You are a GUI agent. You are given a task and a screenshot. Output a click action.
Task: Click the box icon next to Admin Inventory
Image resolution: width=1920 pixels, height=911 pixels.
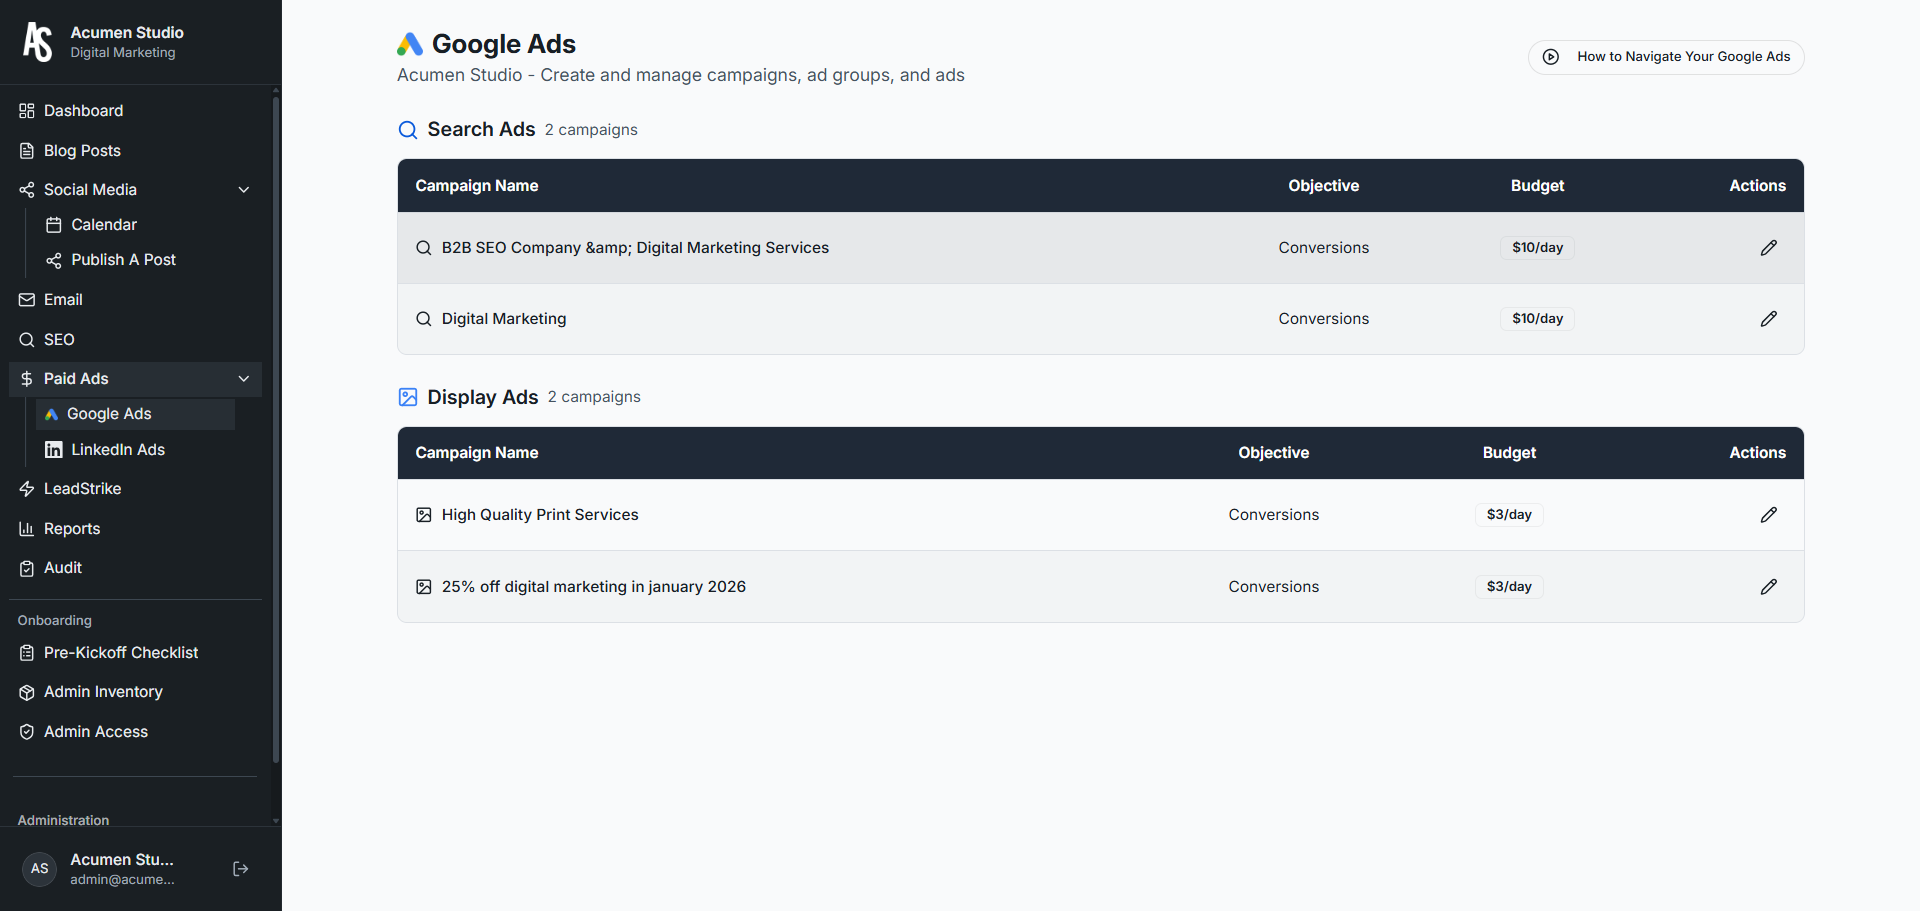click(27, 692)
